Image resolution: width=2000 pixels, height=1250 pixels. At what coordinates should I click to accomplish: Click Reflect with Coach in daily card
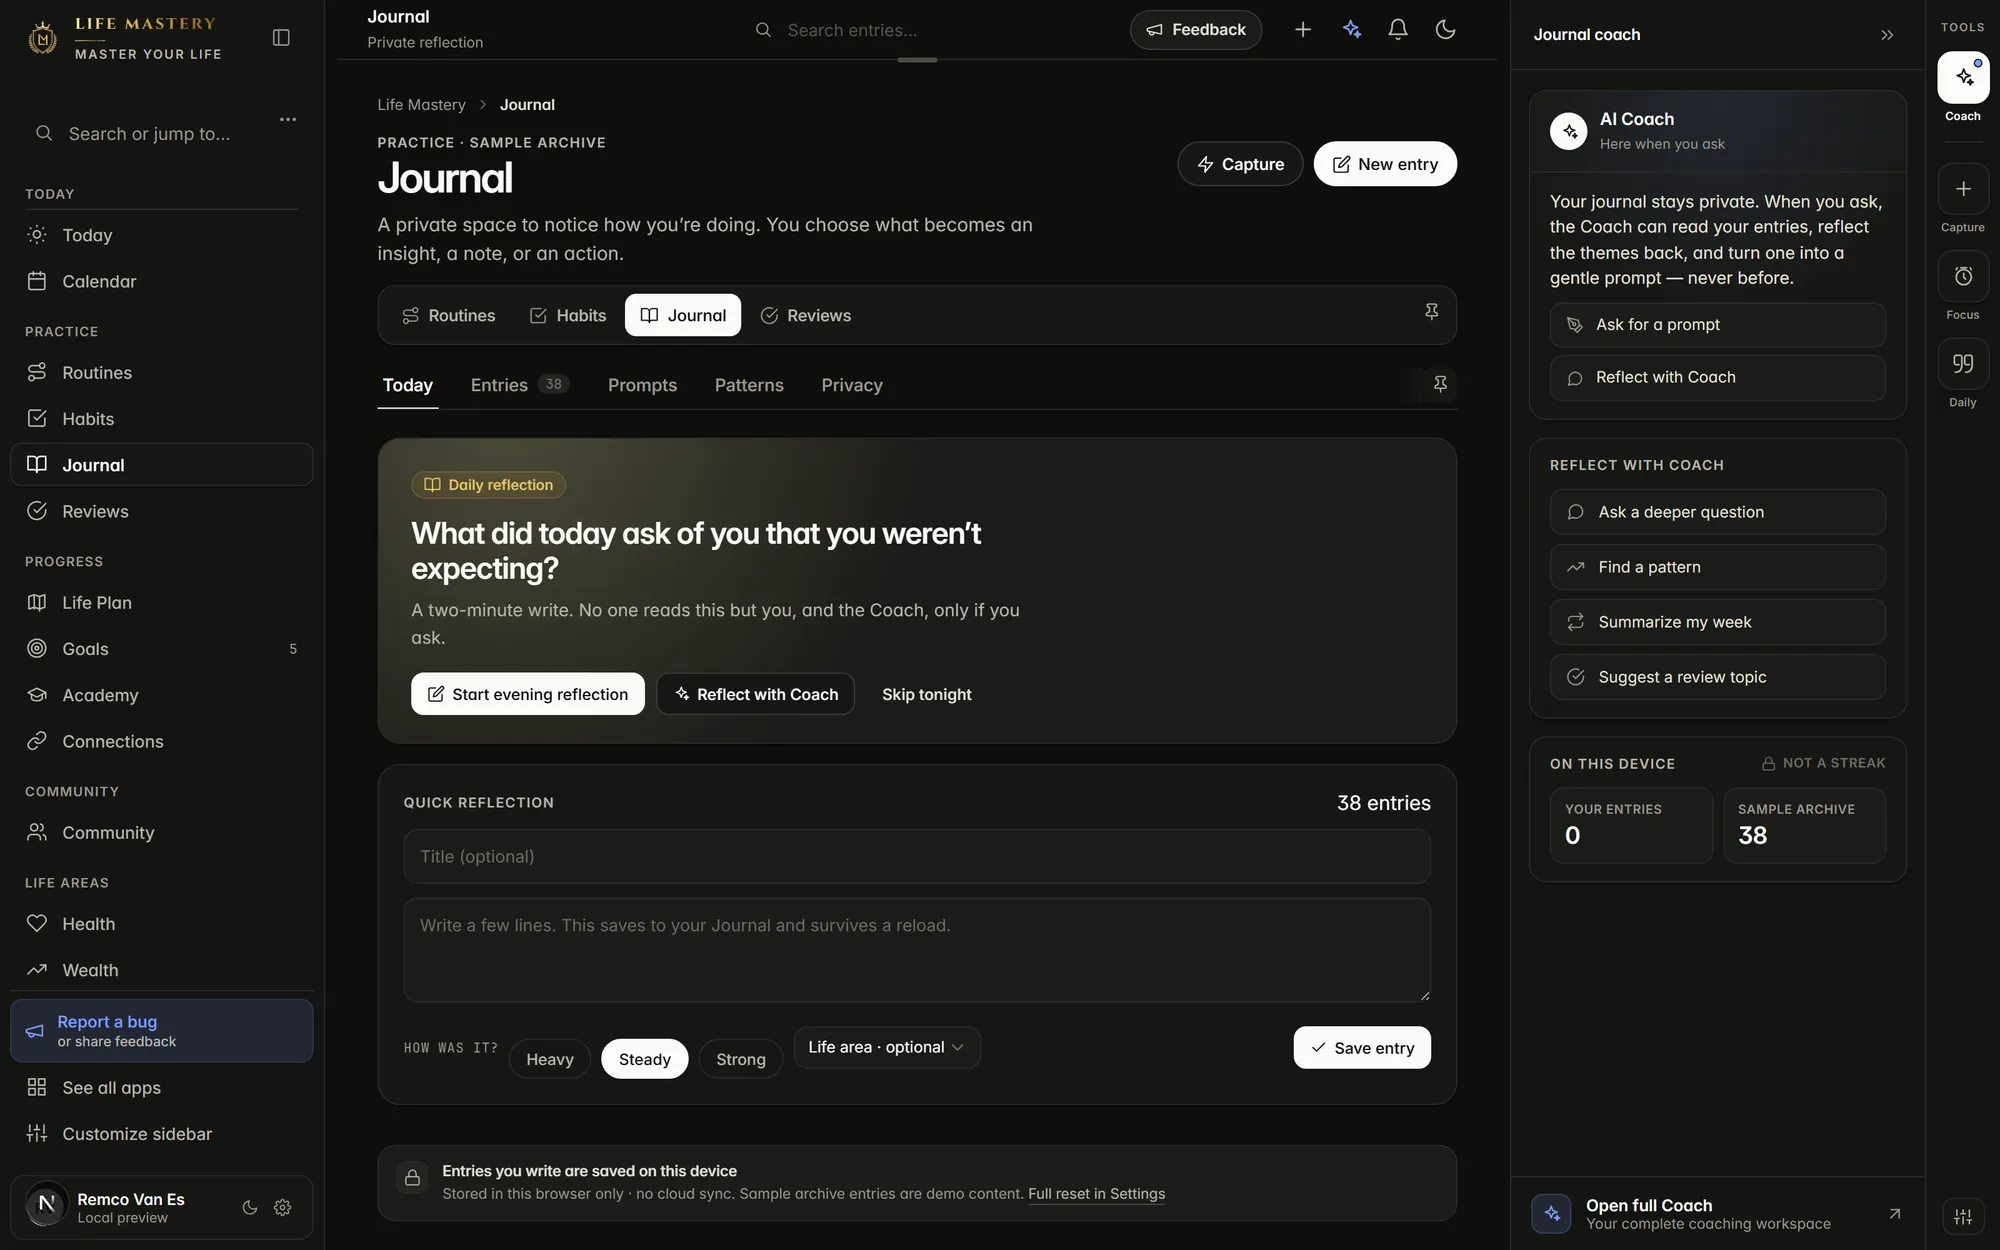[x=756, y=694]
